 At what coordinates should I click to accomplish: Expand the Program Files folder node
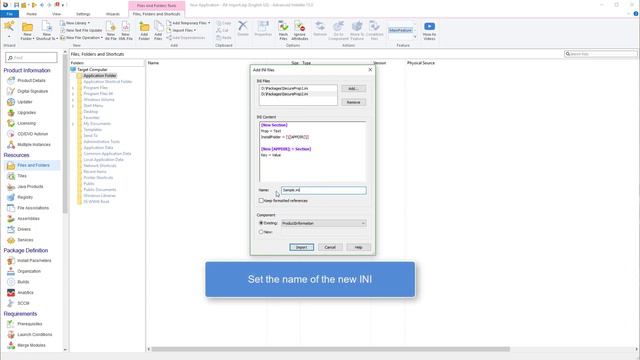[73, 88]
